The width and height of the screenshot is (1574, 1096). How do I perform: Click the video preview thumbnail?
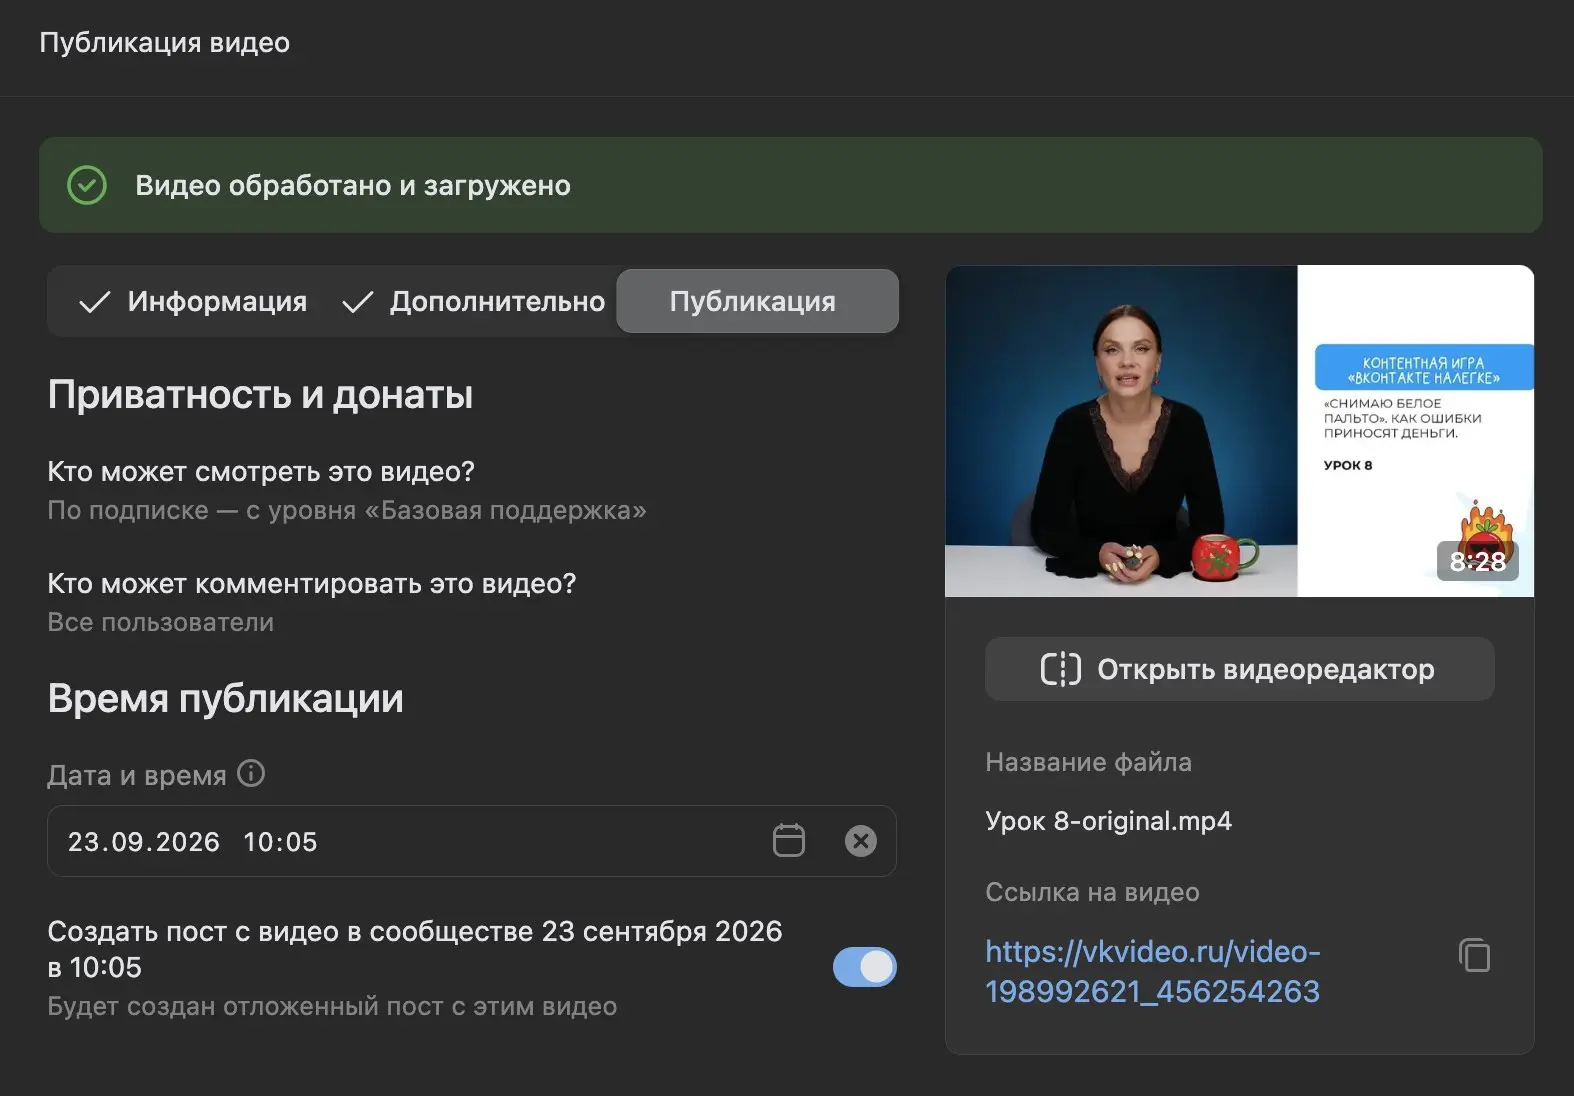(x=1239, y=431)
